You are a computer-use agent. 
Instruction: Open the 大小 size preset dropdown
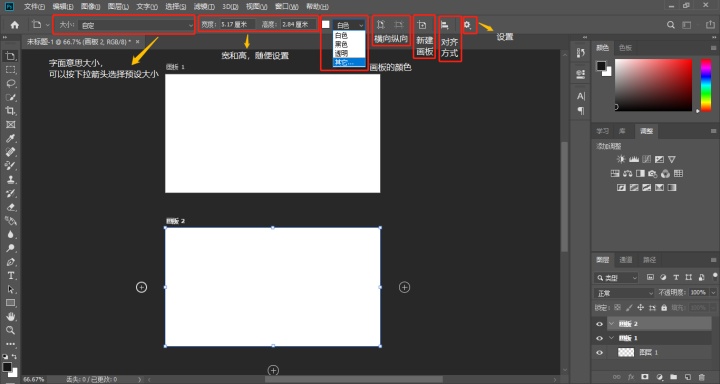[x=136, y=25]
